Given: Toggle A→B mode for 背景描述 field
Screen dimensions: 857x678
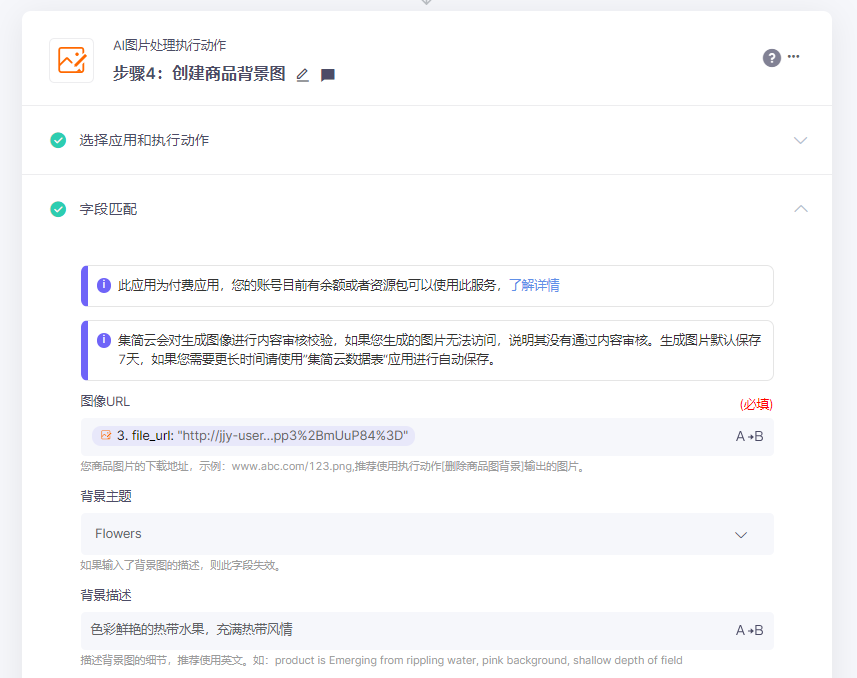Looking at the screenshot, I should [749, 630].
